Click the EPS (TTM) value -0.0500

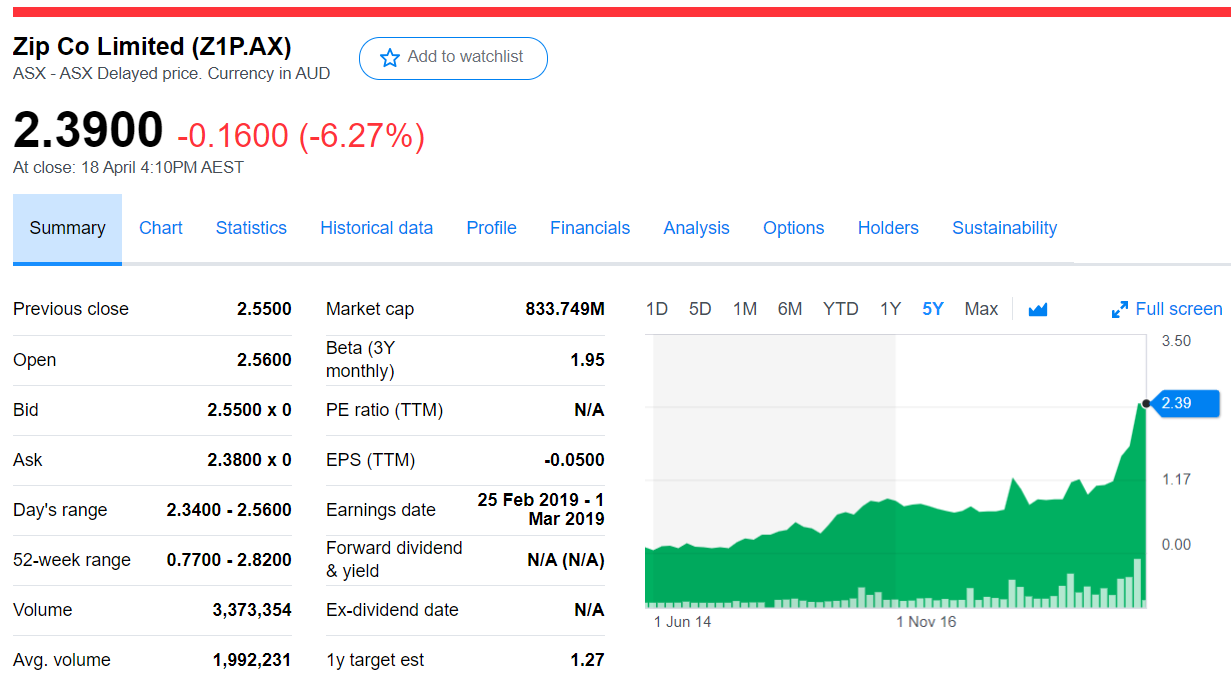click(574, 460)
